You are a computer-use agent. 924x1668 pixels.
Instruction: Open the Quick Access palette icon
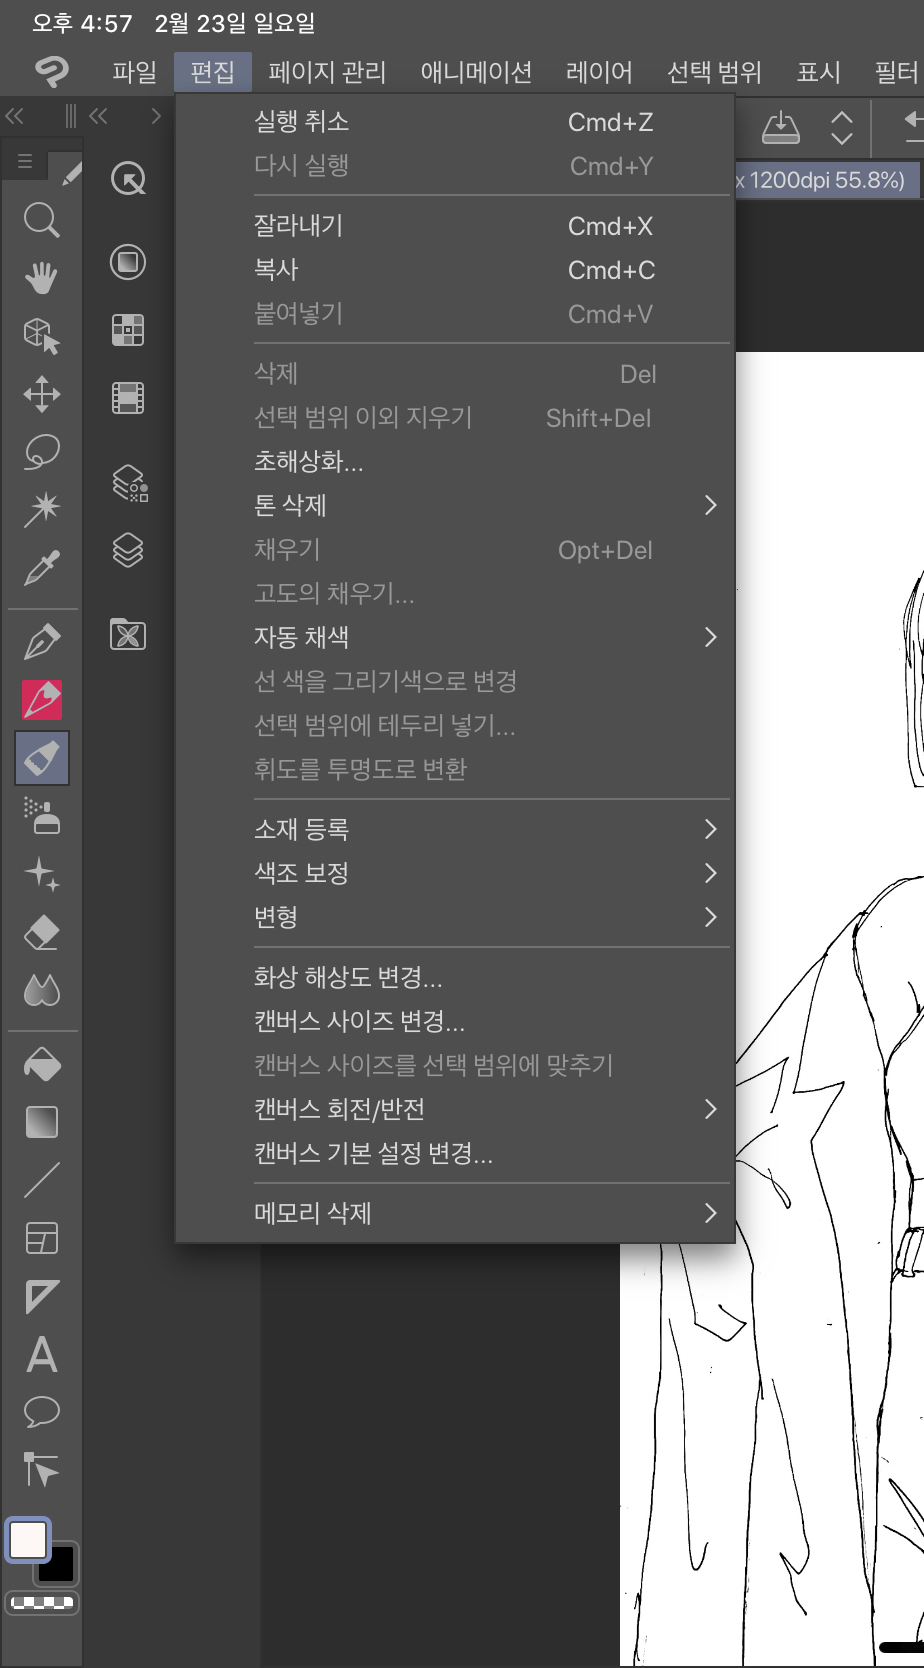128,179
